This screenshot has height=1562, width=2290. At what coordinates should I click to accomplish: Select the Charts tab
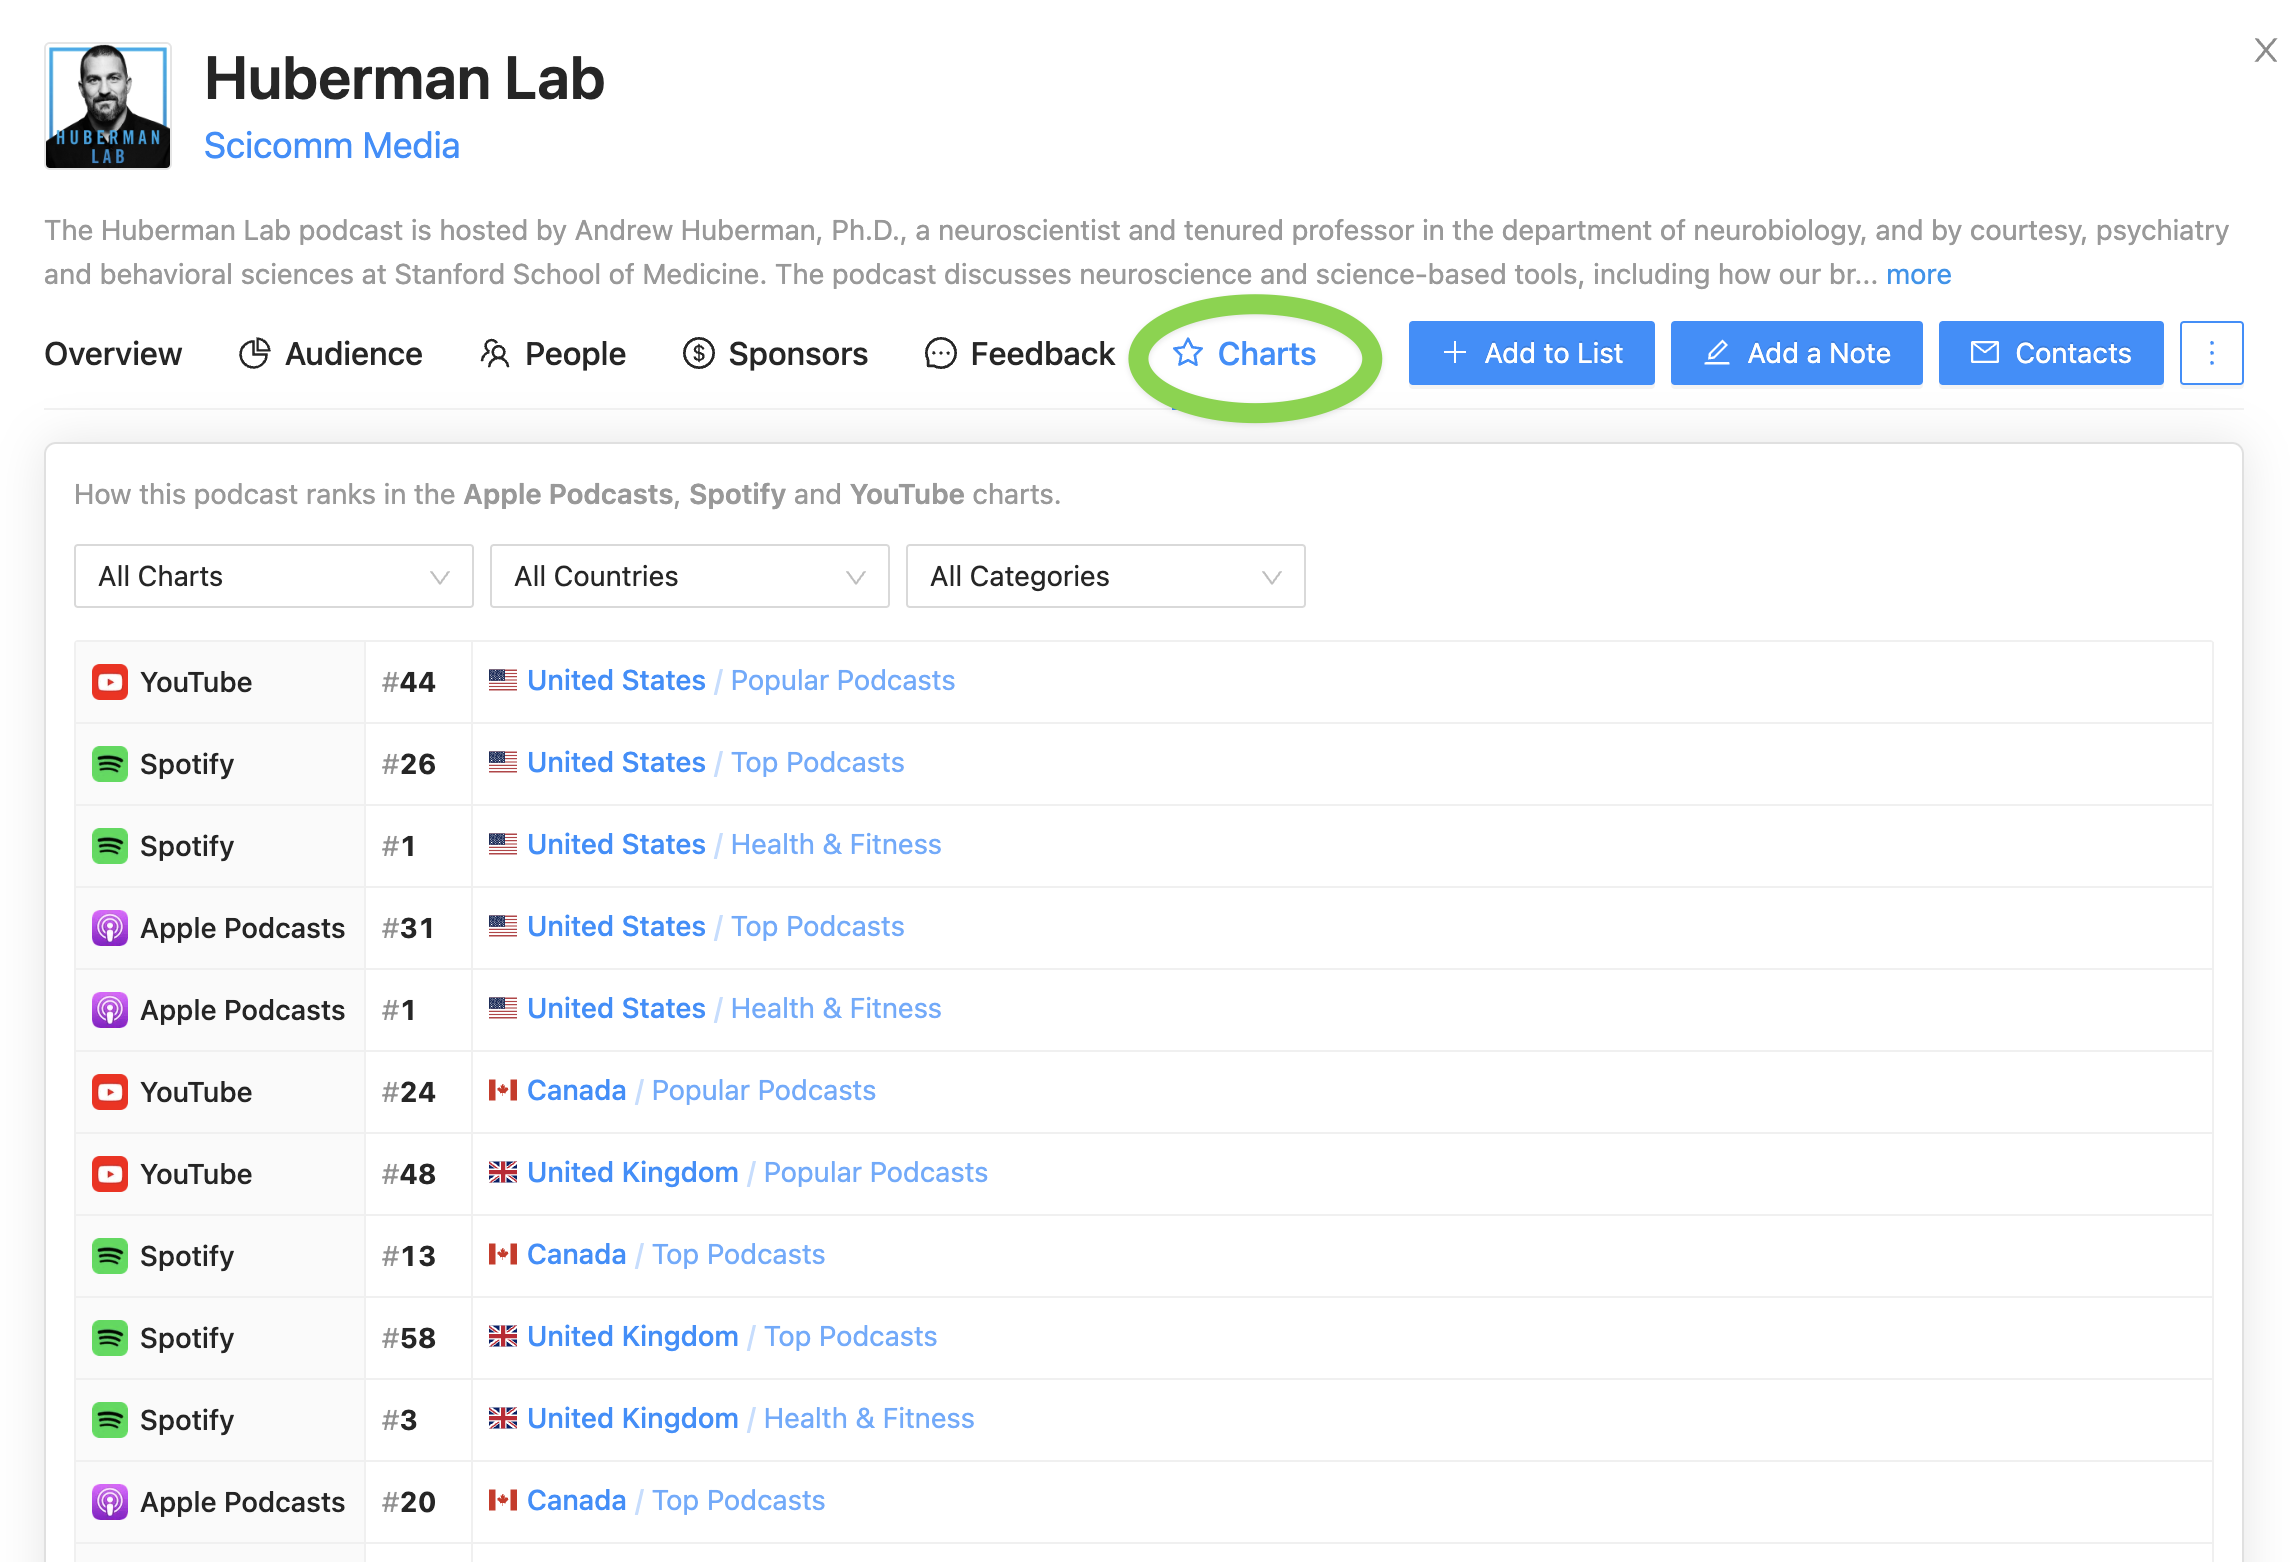click(x=1244, y=353)
